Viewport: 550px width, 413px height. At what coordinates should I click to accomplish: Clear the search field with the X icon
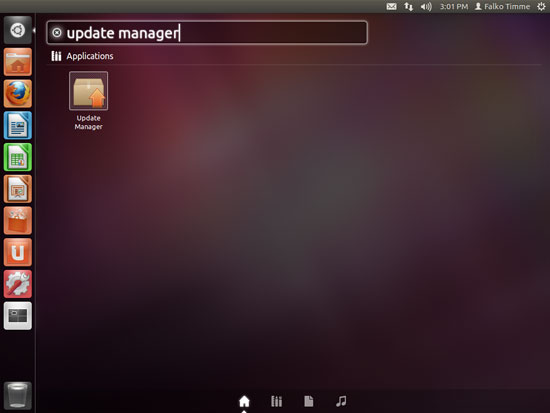point(57,33)
